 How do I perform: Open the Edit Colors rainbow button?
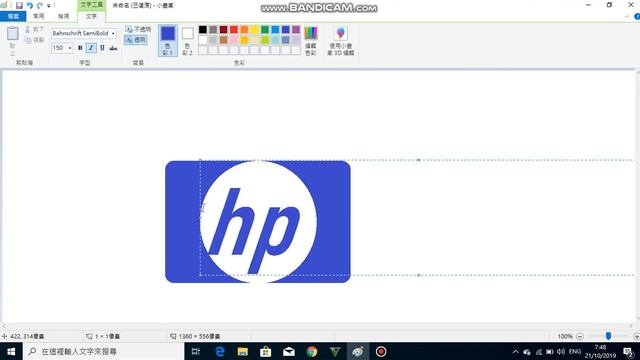pyautogui.click(x=311, y=40)
